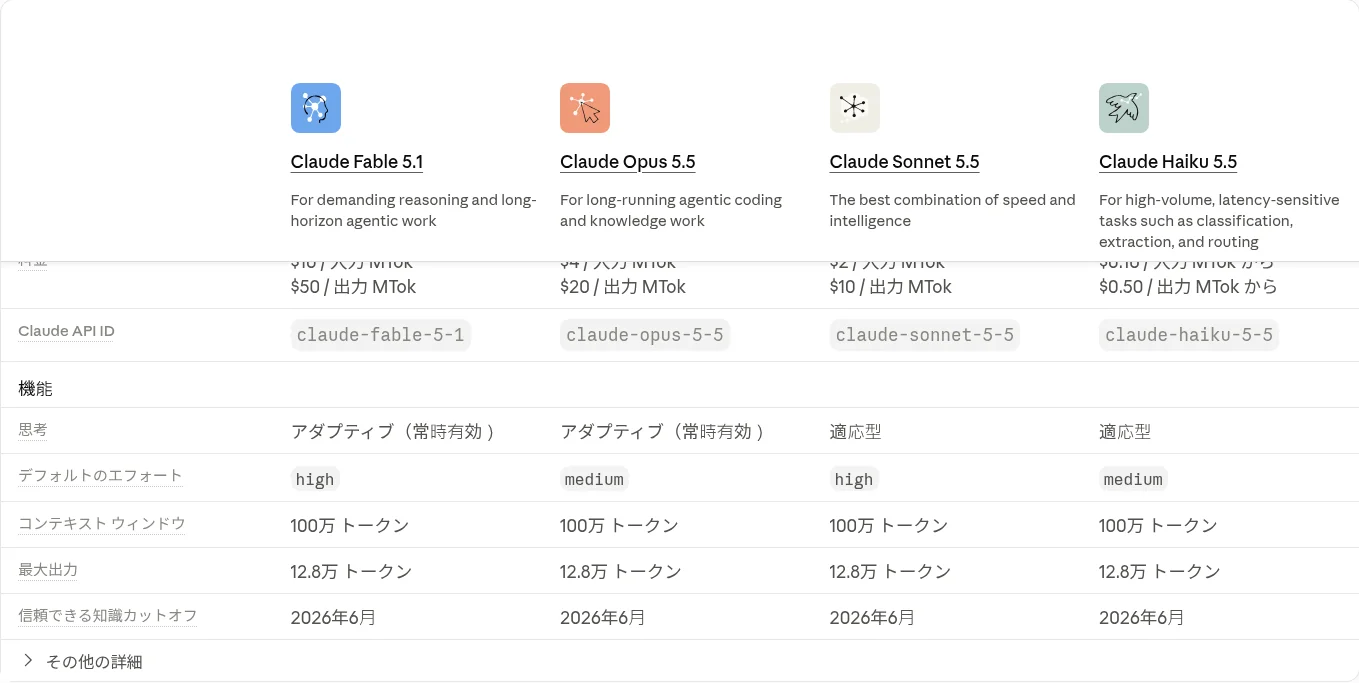Click the claude-sonnet-5-5 API ID code
Image resolution: width=1359 pixels, height=683 pixels.
tap(925, 335)
